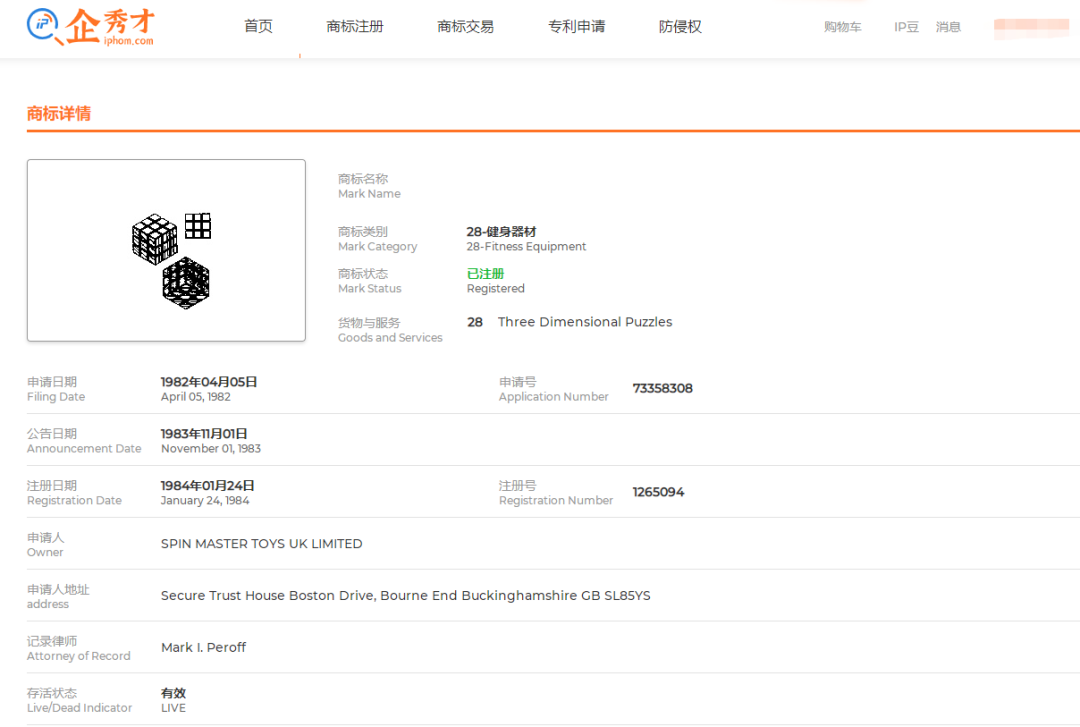The height and width of the screenshot is (727, 1080).
Task: Click the 申请号 Application Number label
Action: (x=554, y=389)
